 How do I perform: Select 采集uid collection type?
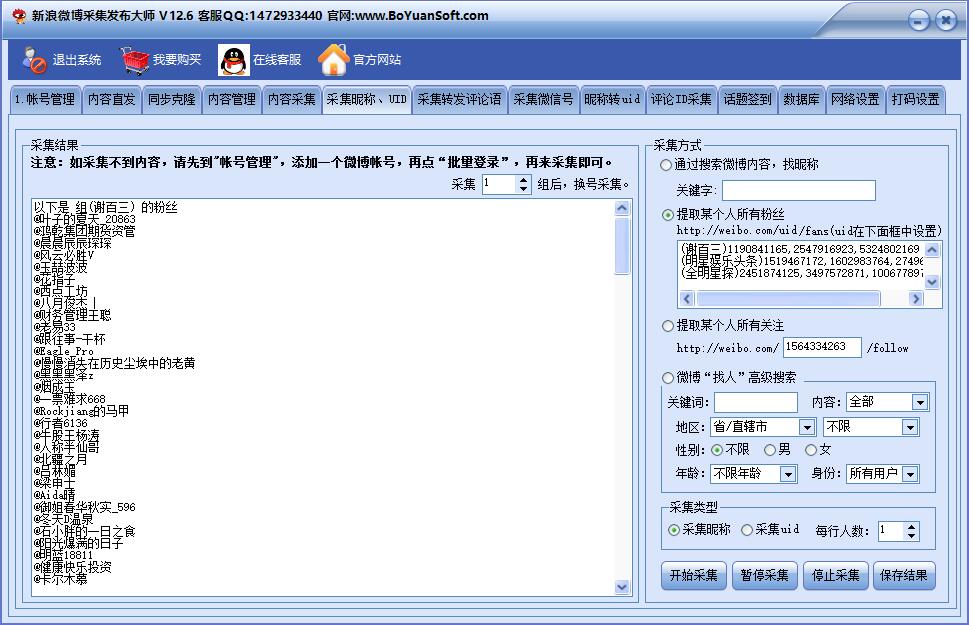(747, 530)
